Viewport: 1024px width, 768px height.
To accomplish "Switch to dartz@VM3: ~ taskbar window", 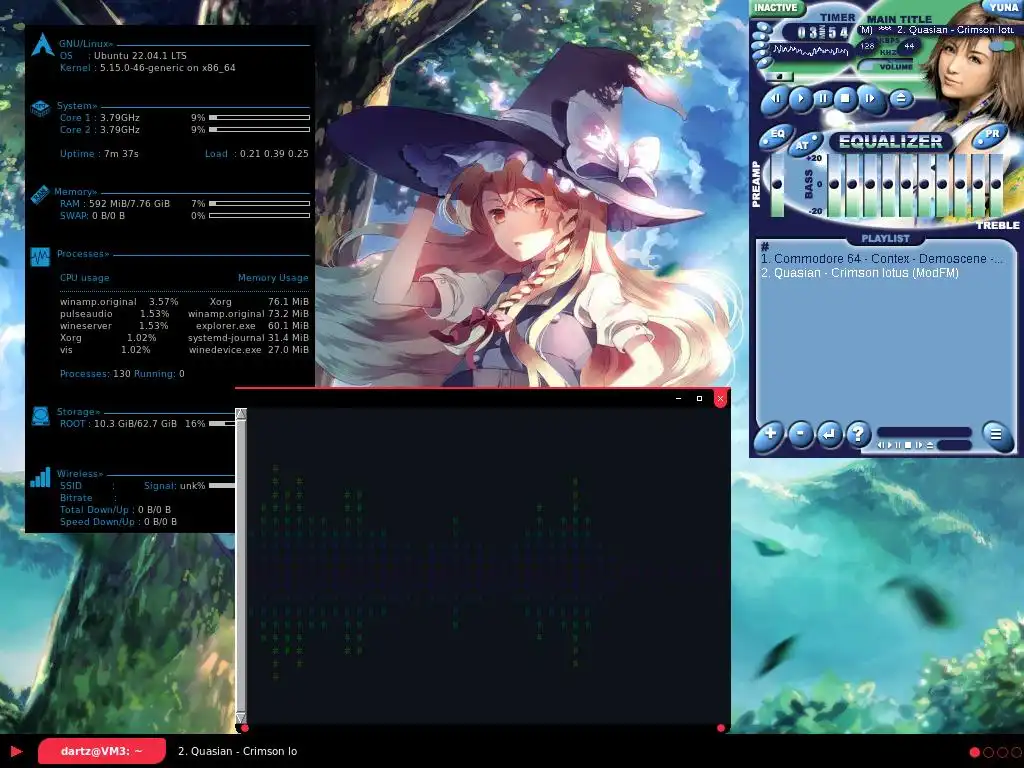I will 101,751.
